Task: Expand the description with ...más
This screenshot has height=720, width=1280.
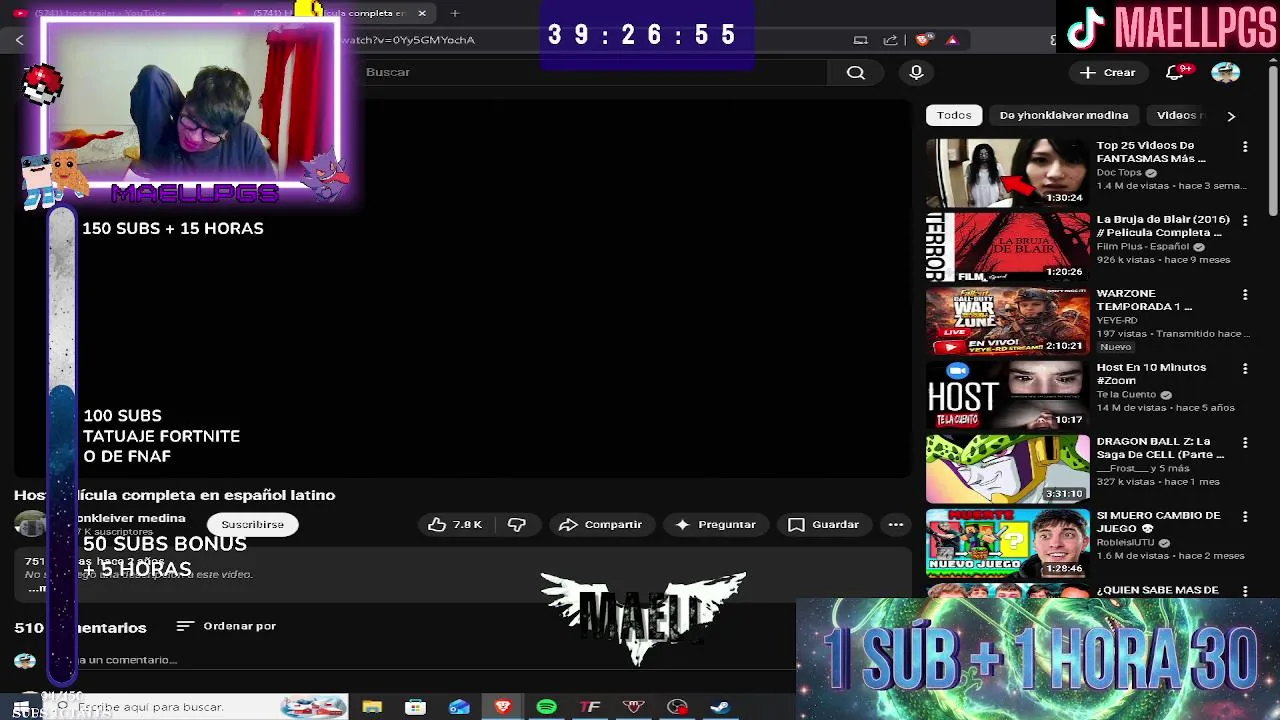Action: click(36, 588)
